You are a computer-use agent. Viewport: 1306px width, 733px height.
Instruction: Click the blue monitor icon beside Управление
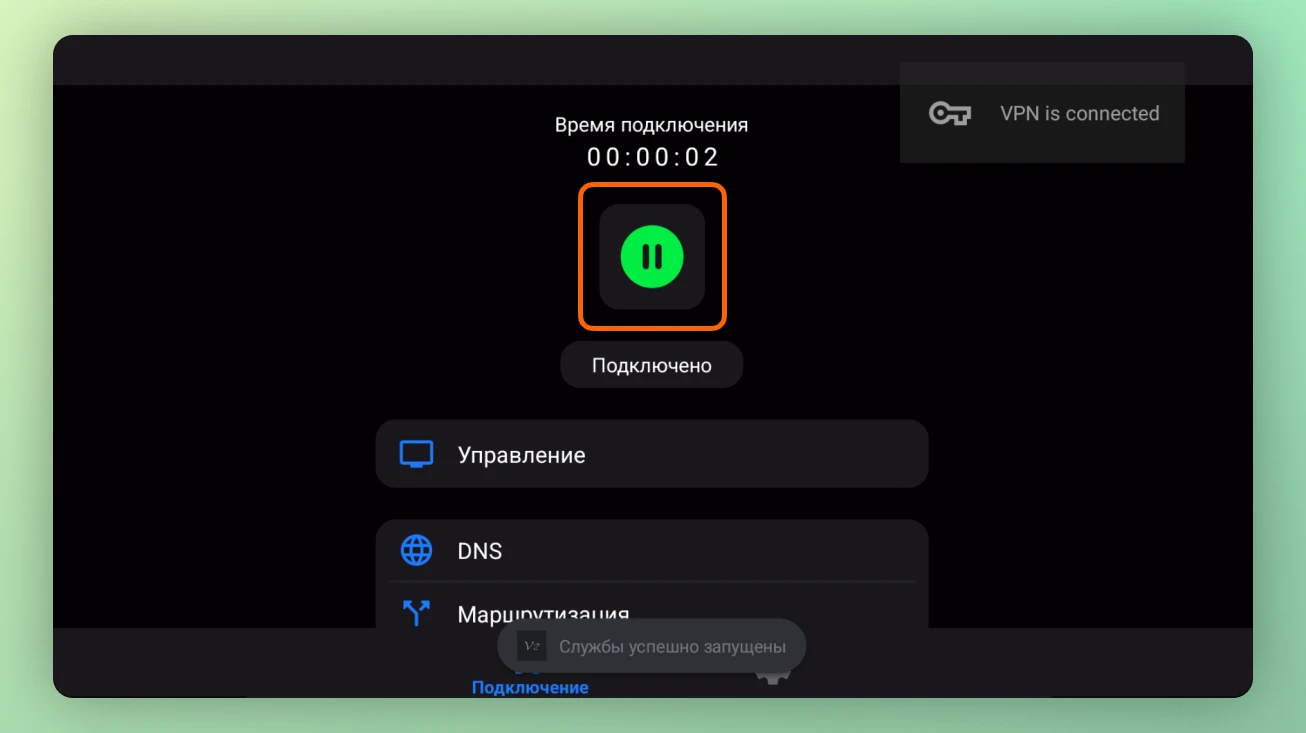point(416,453)
